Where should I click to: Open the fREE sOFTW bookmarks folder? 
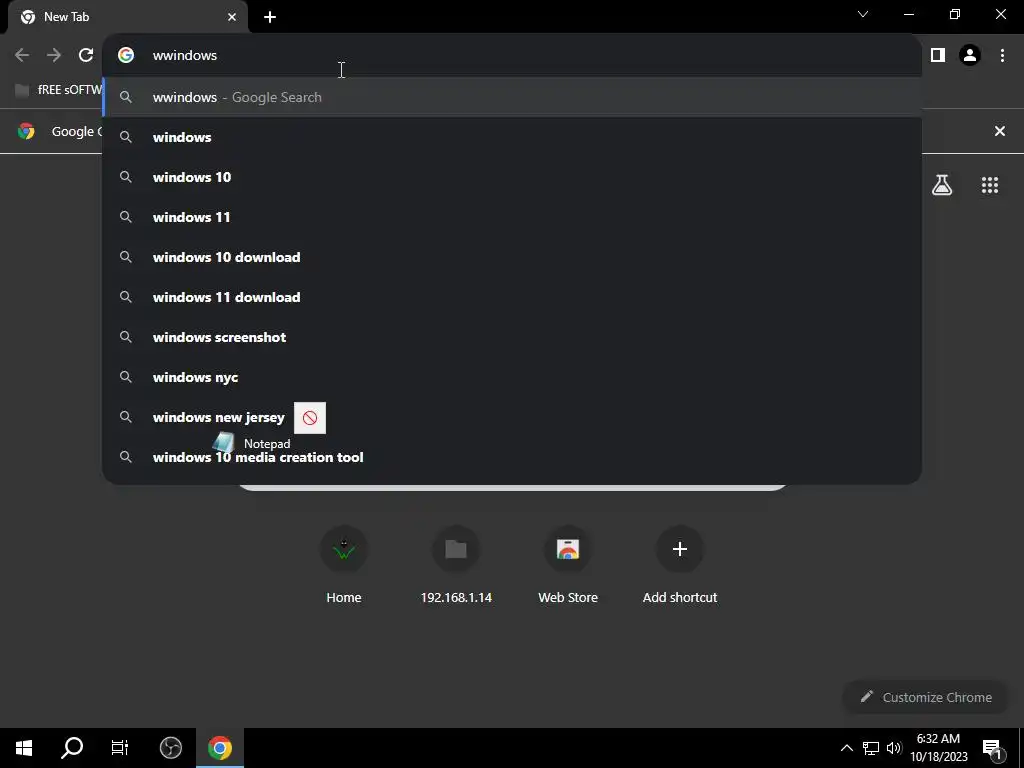(59, 89)
